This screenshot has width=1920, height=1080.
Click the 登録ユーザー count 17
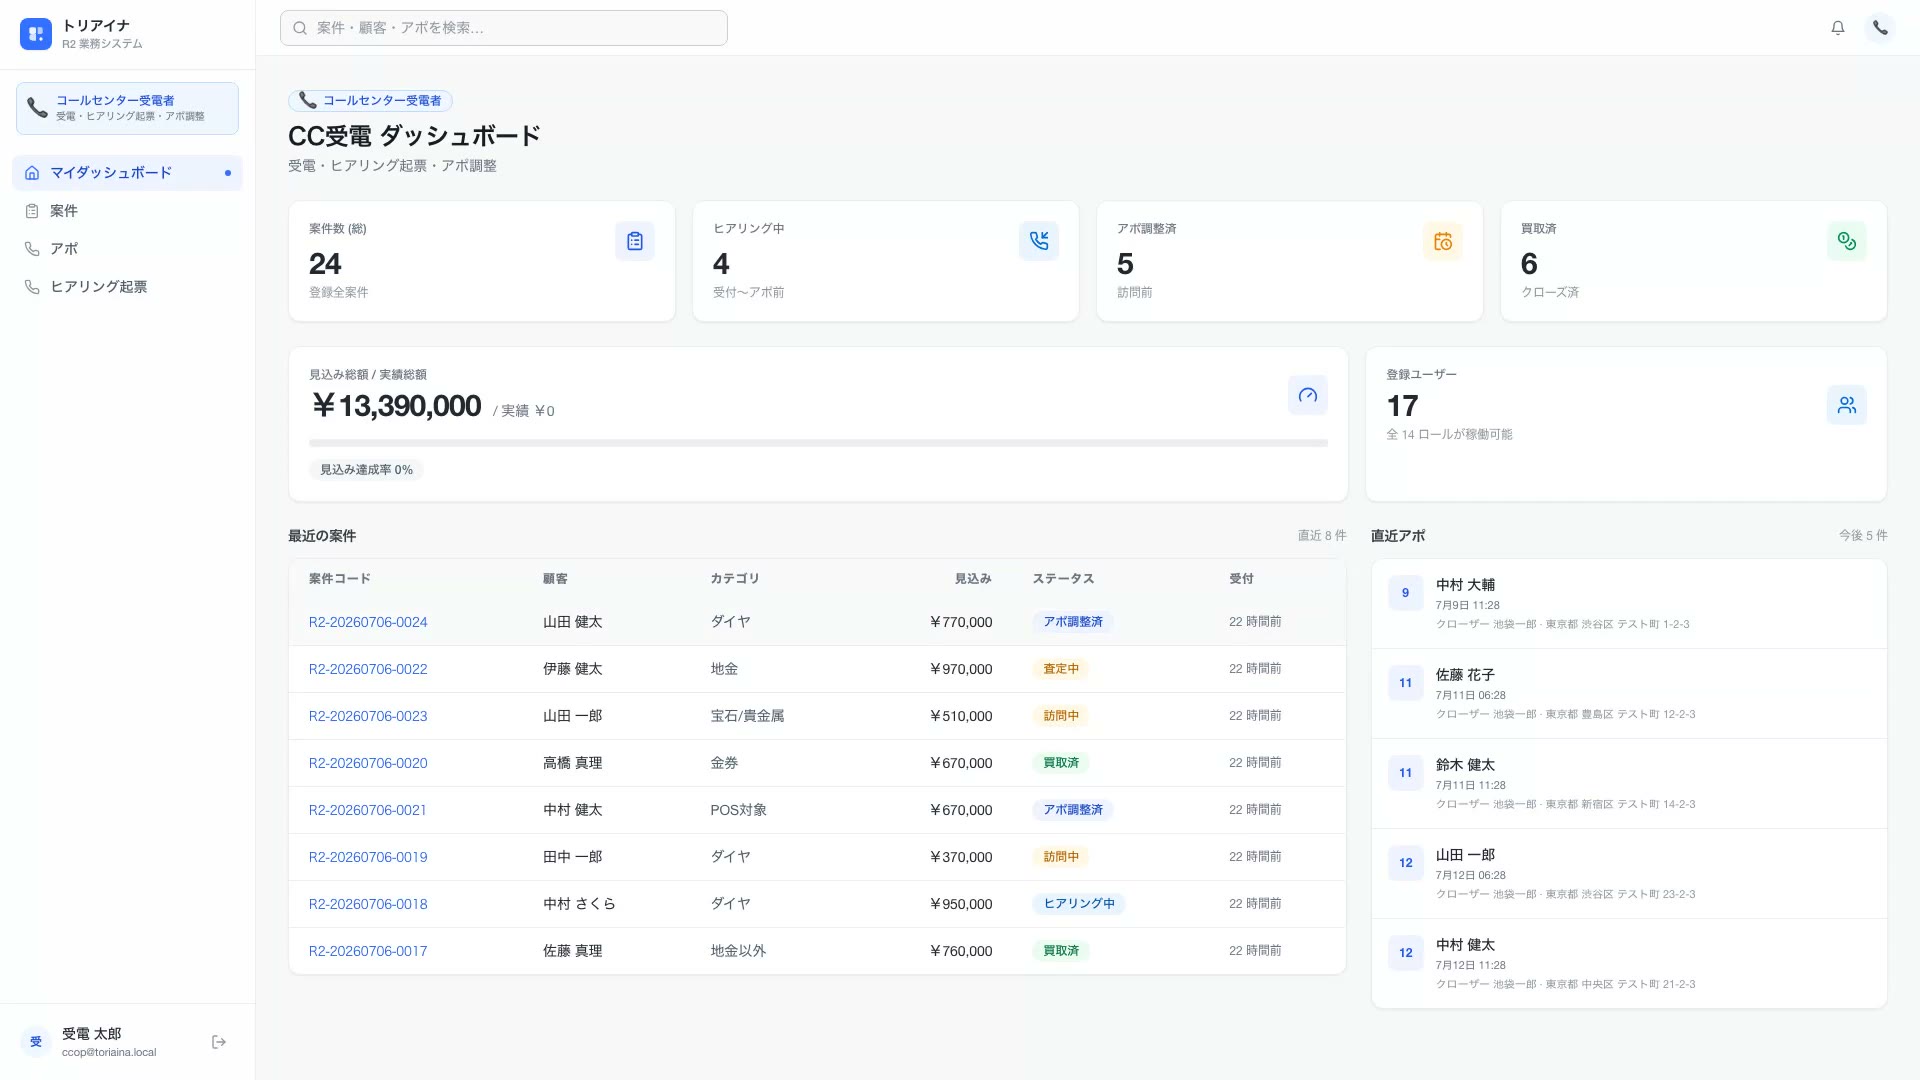(x=1402, y=406)
